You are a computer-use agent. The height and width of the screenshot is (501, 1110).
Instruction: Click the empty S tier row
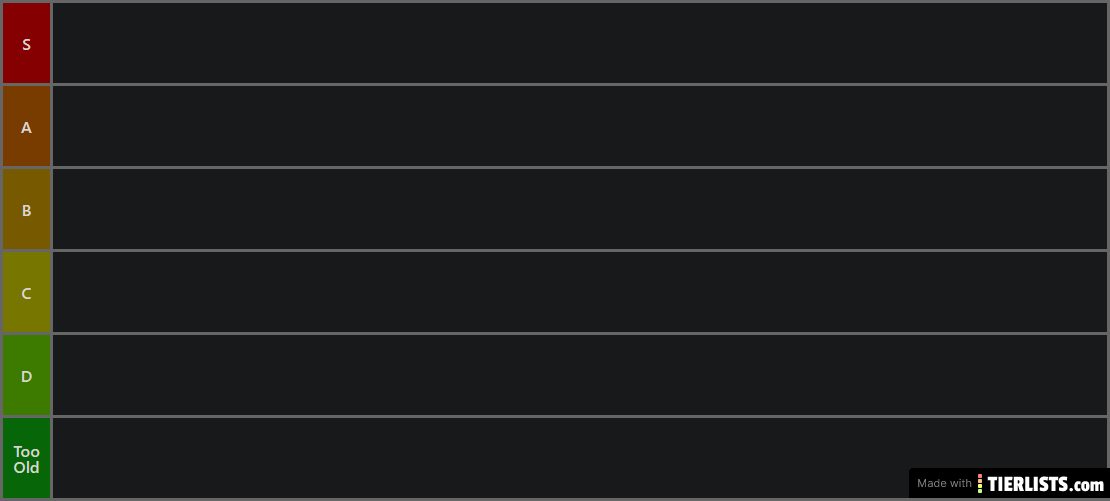click(579, 44)
